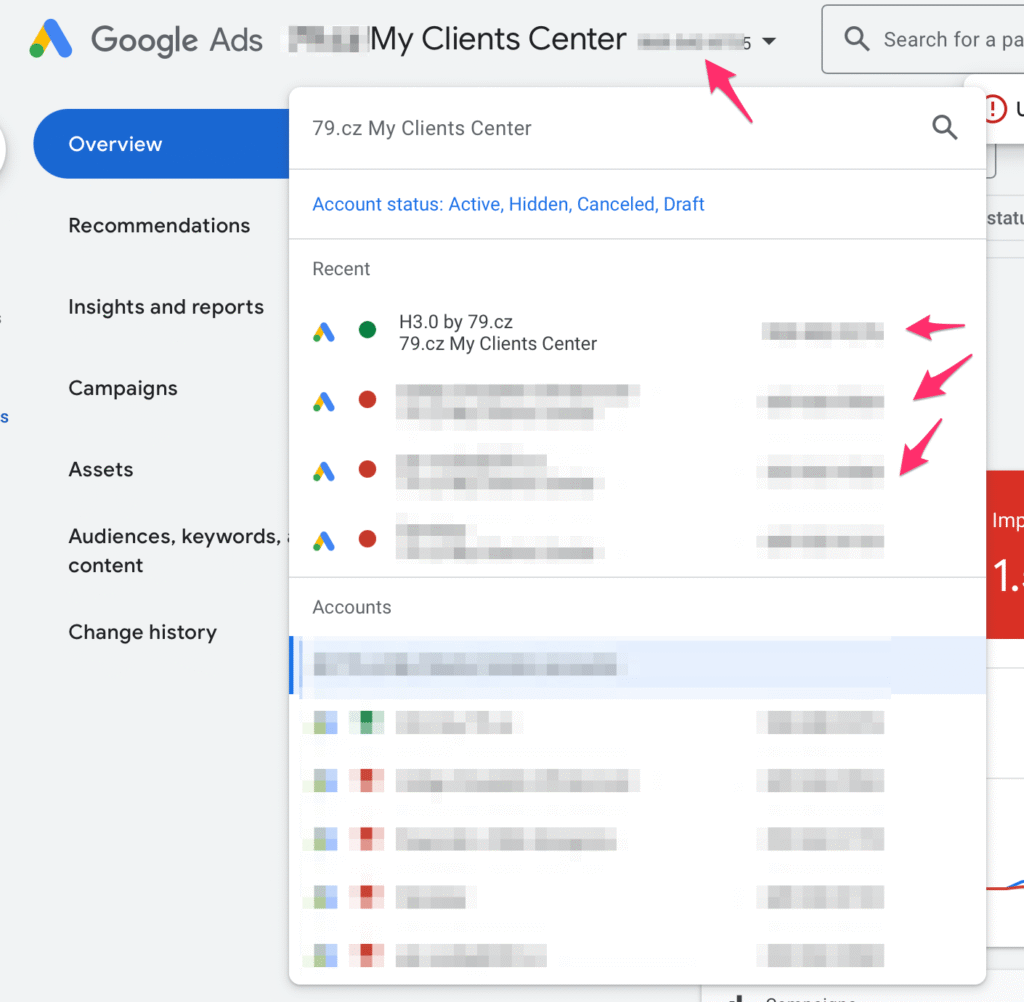View Change history in the sidebar
1024x1002 pixels.
pyautogui.click(x=142, y=632)
